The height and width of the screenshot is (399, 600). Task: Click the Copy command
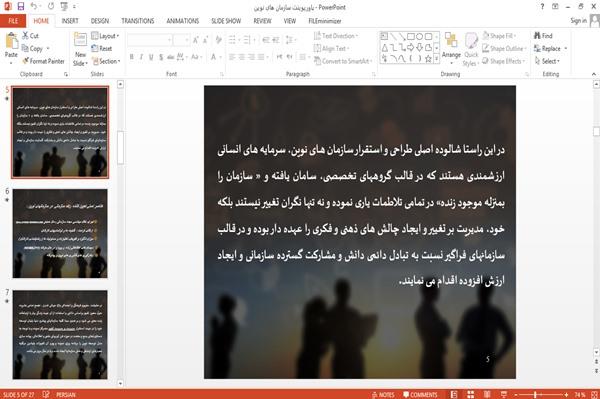pyautogui.click(x=33, y=49)
